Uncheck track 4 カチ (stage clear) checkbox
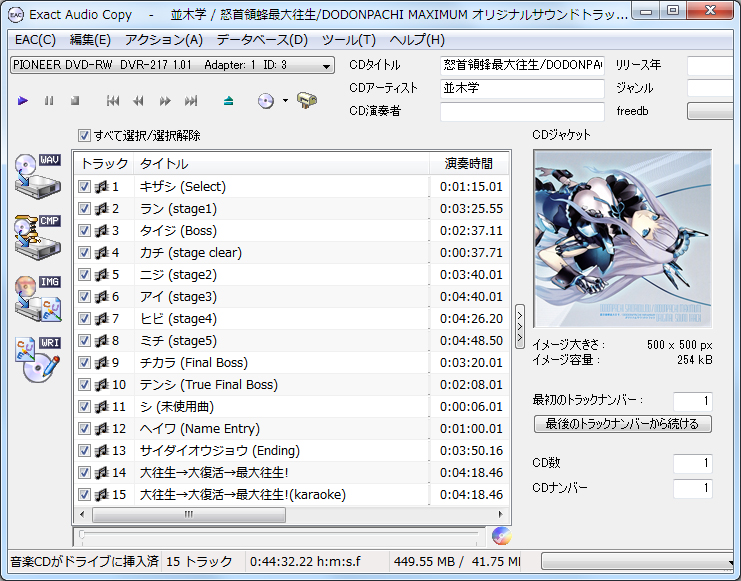The width and height of the screenshot is (741, 581). click(84, 252)
